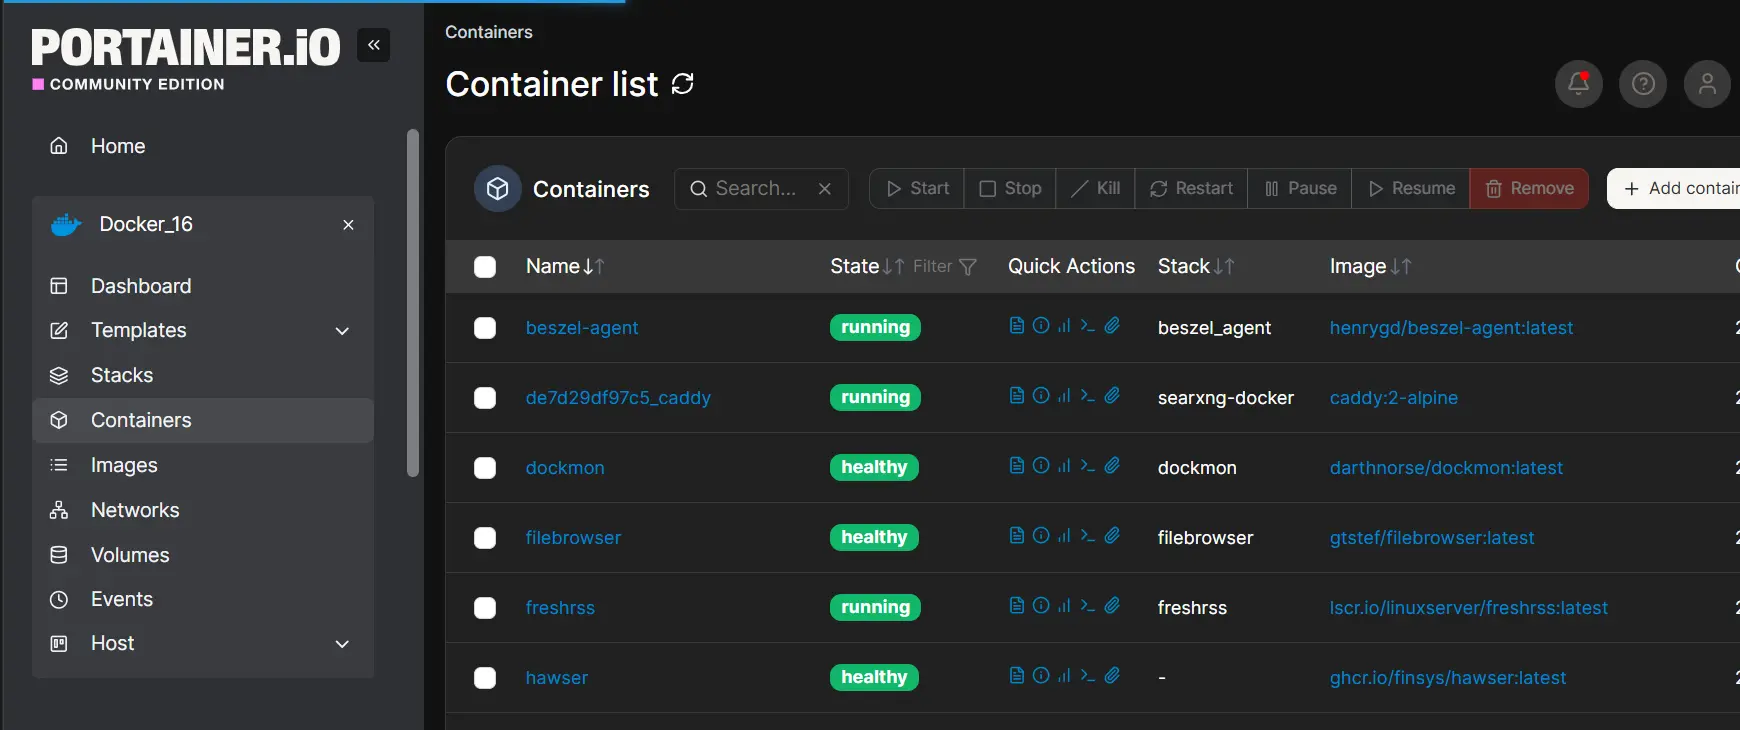
Task: Sort by Stack column
Action: point(1196,266)
